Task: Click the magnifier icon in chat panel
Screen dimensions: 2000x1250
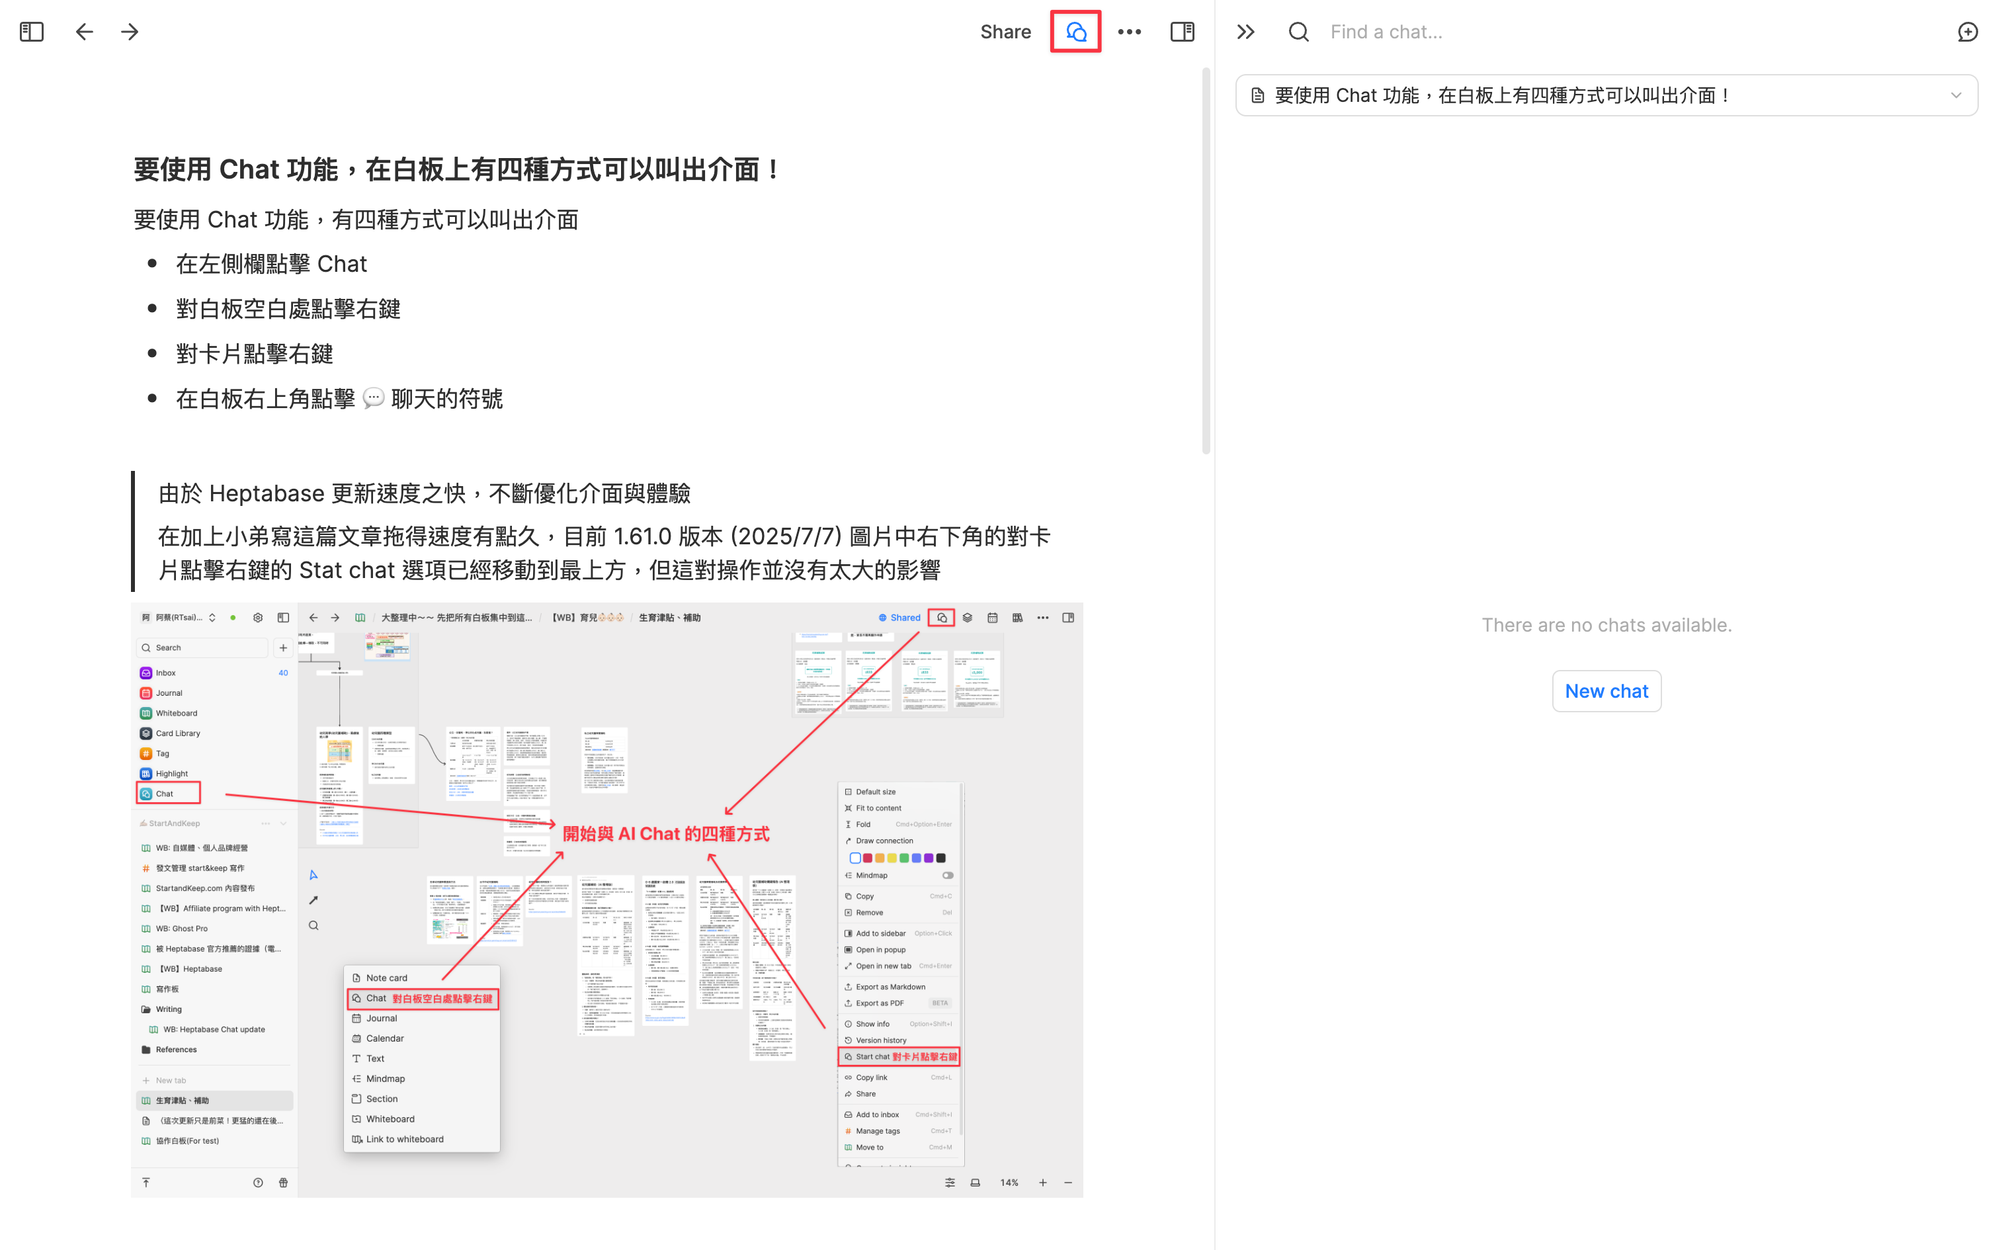Action: pos(1298,32)
